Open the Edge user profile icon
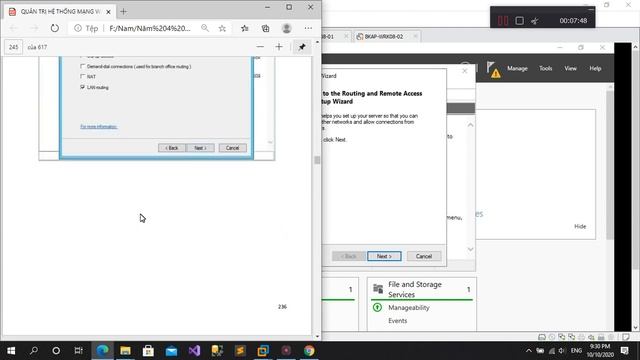The image size is (640, 360). click(287, 28)
